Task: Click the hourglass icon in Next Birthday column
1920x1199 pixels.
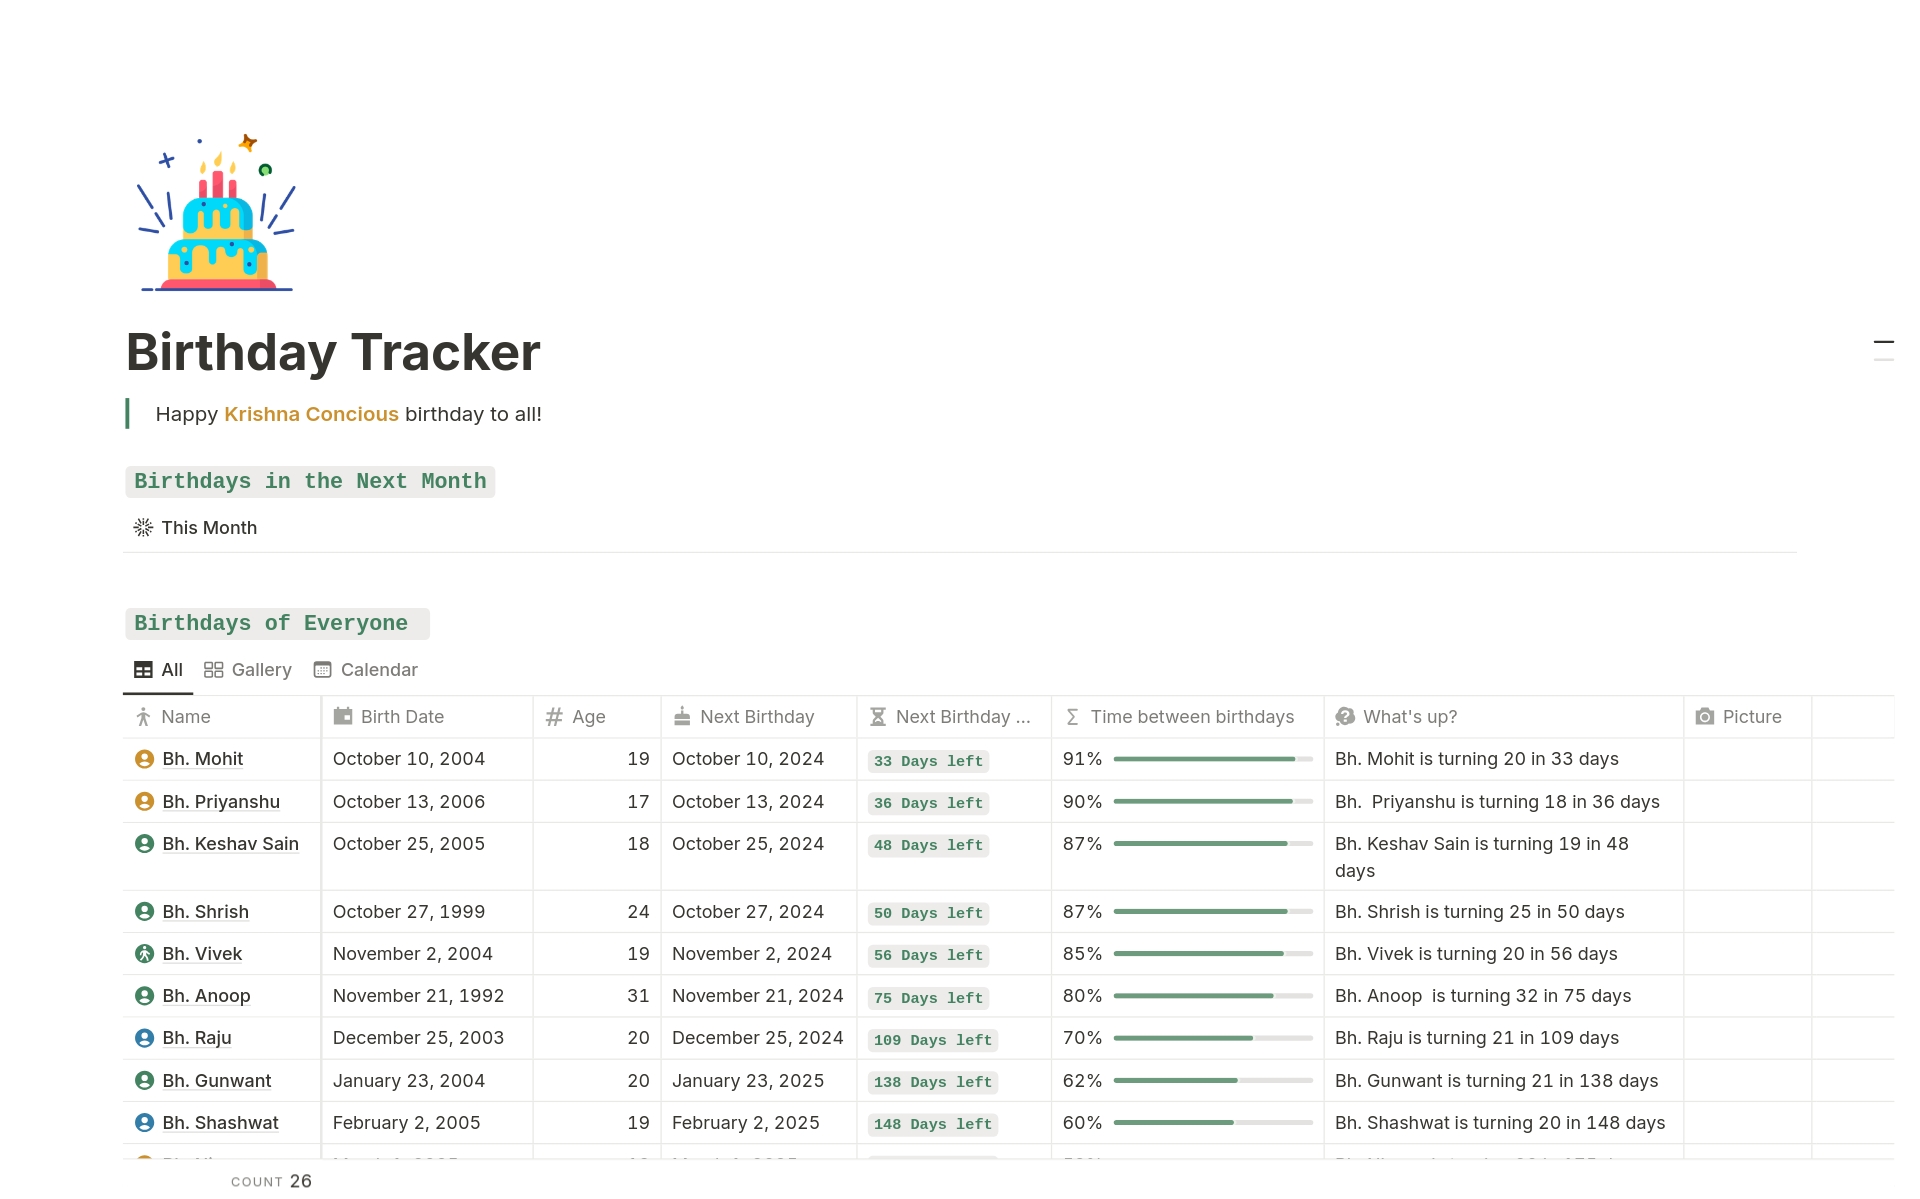Action: [878, 717]
